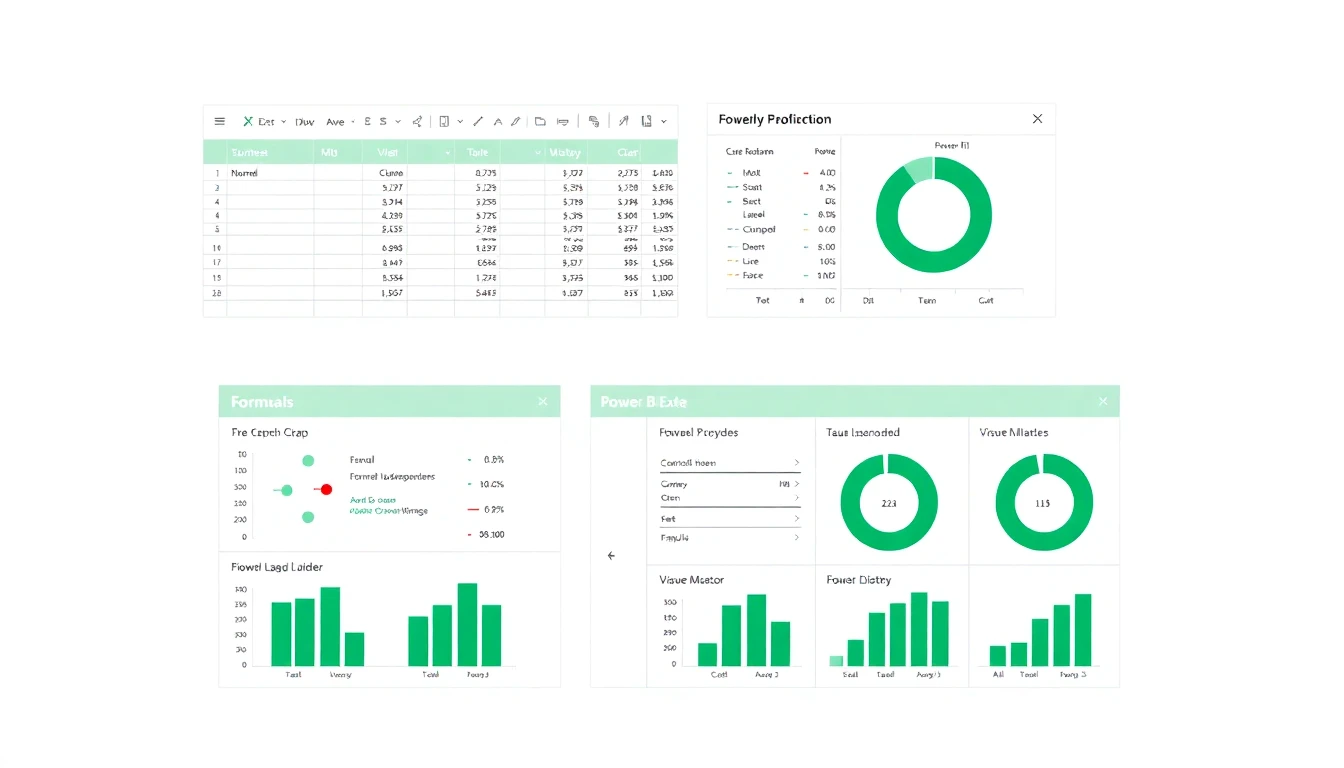The height and width of the screenshot is (768, 1344).
Task: Select the cell containing Norred
Action: [x=243, y=171]
